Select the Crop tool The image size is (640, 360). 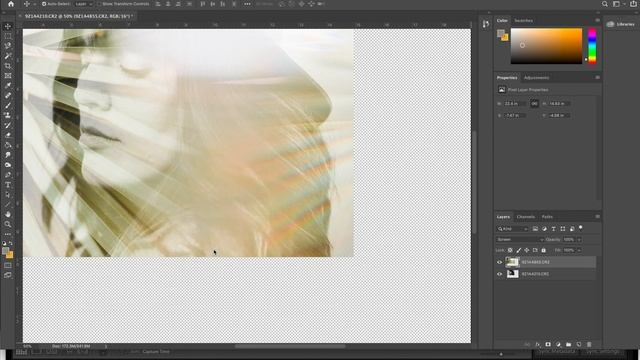8,66
